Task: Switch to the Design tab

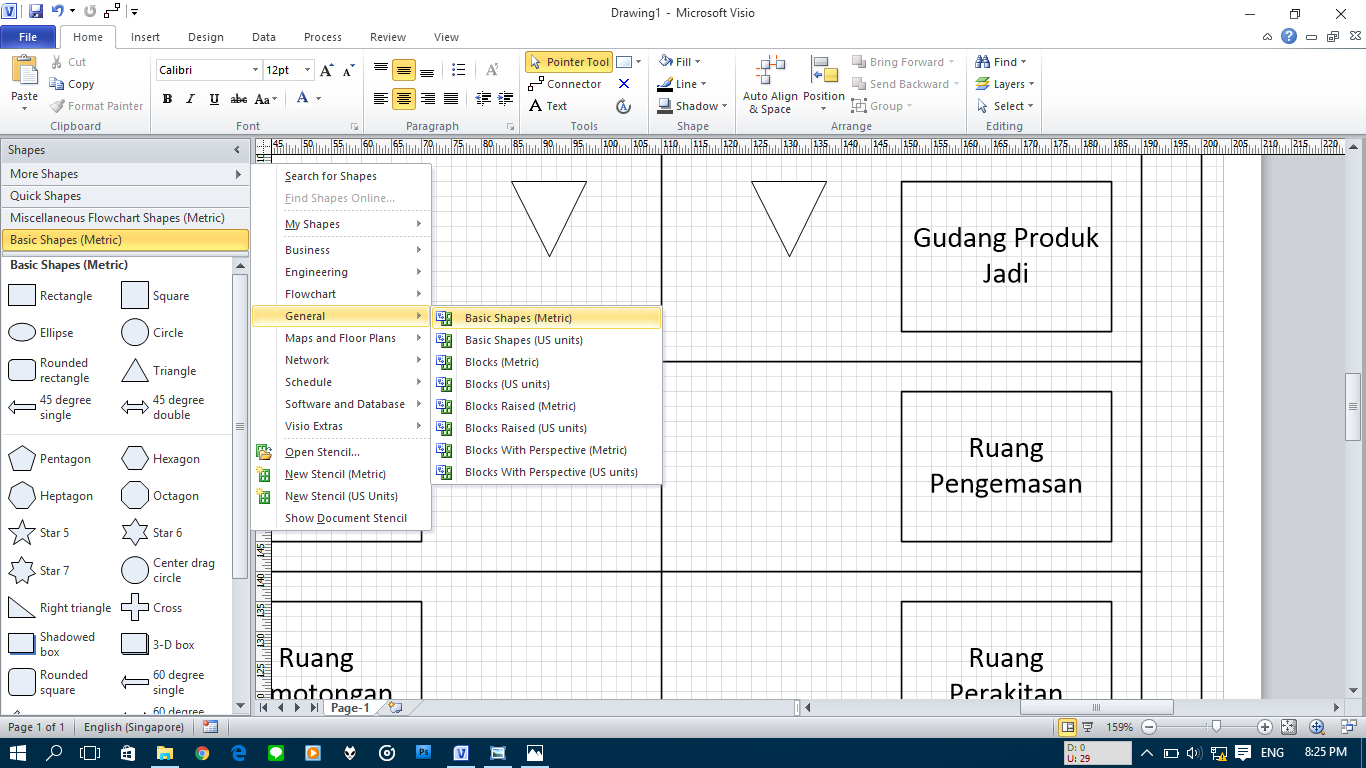Action: tap(206, 37)
